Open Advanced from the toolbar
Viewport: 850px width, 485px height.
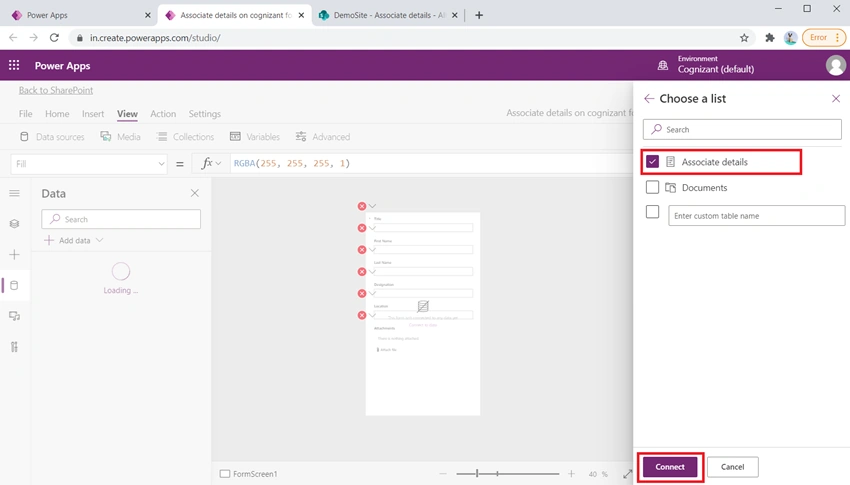tap(323, 137)
